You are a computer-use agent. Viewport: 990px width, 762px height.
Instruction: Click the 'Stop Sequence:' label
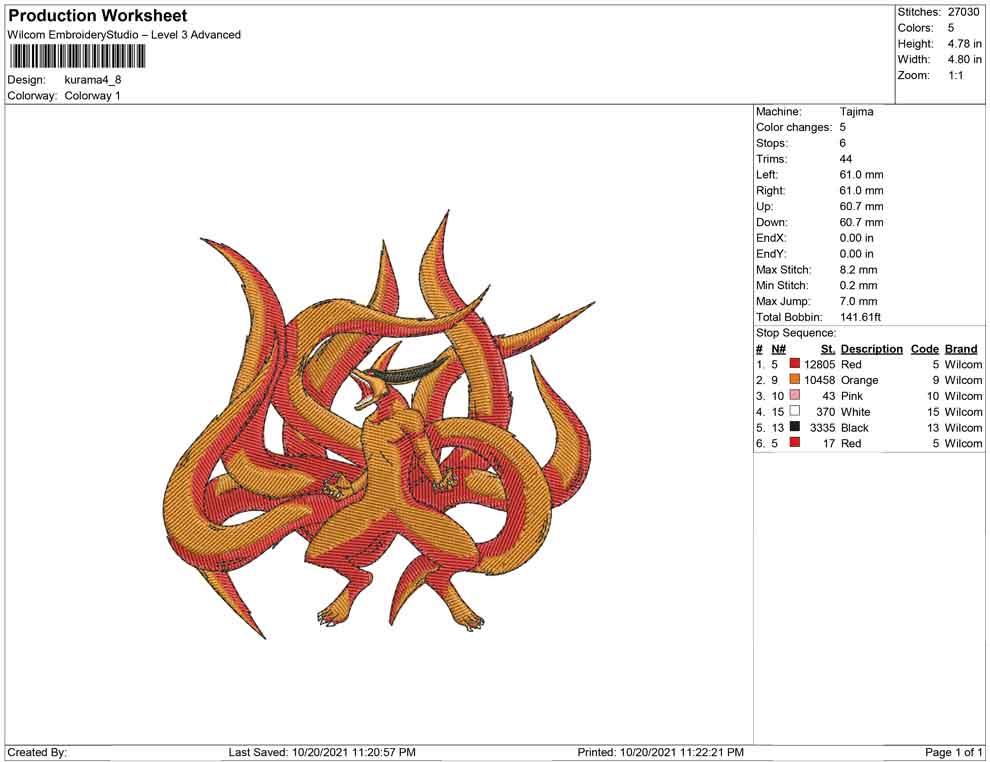[796, 333]
